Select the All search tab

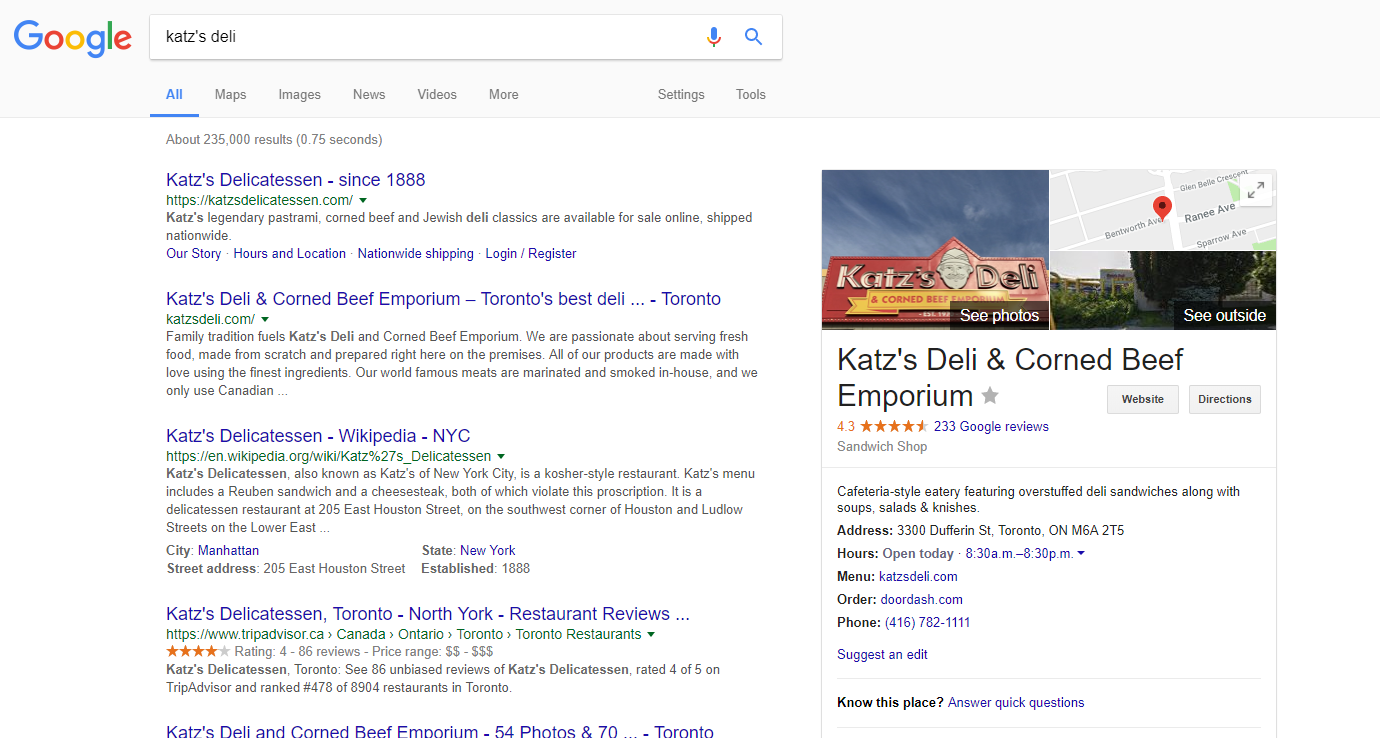click(x=174, y=95)
